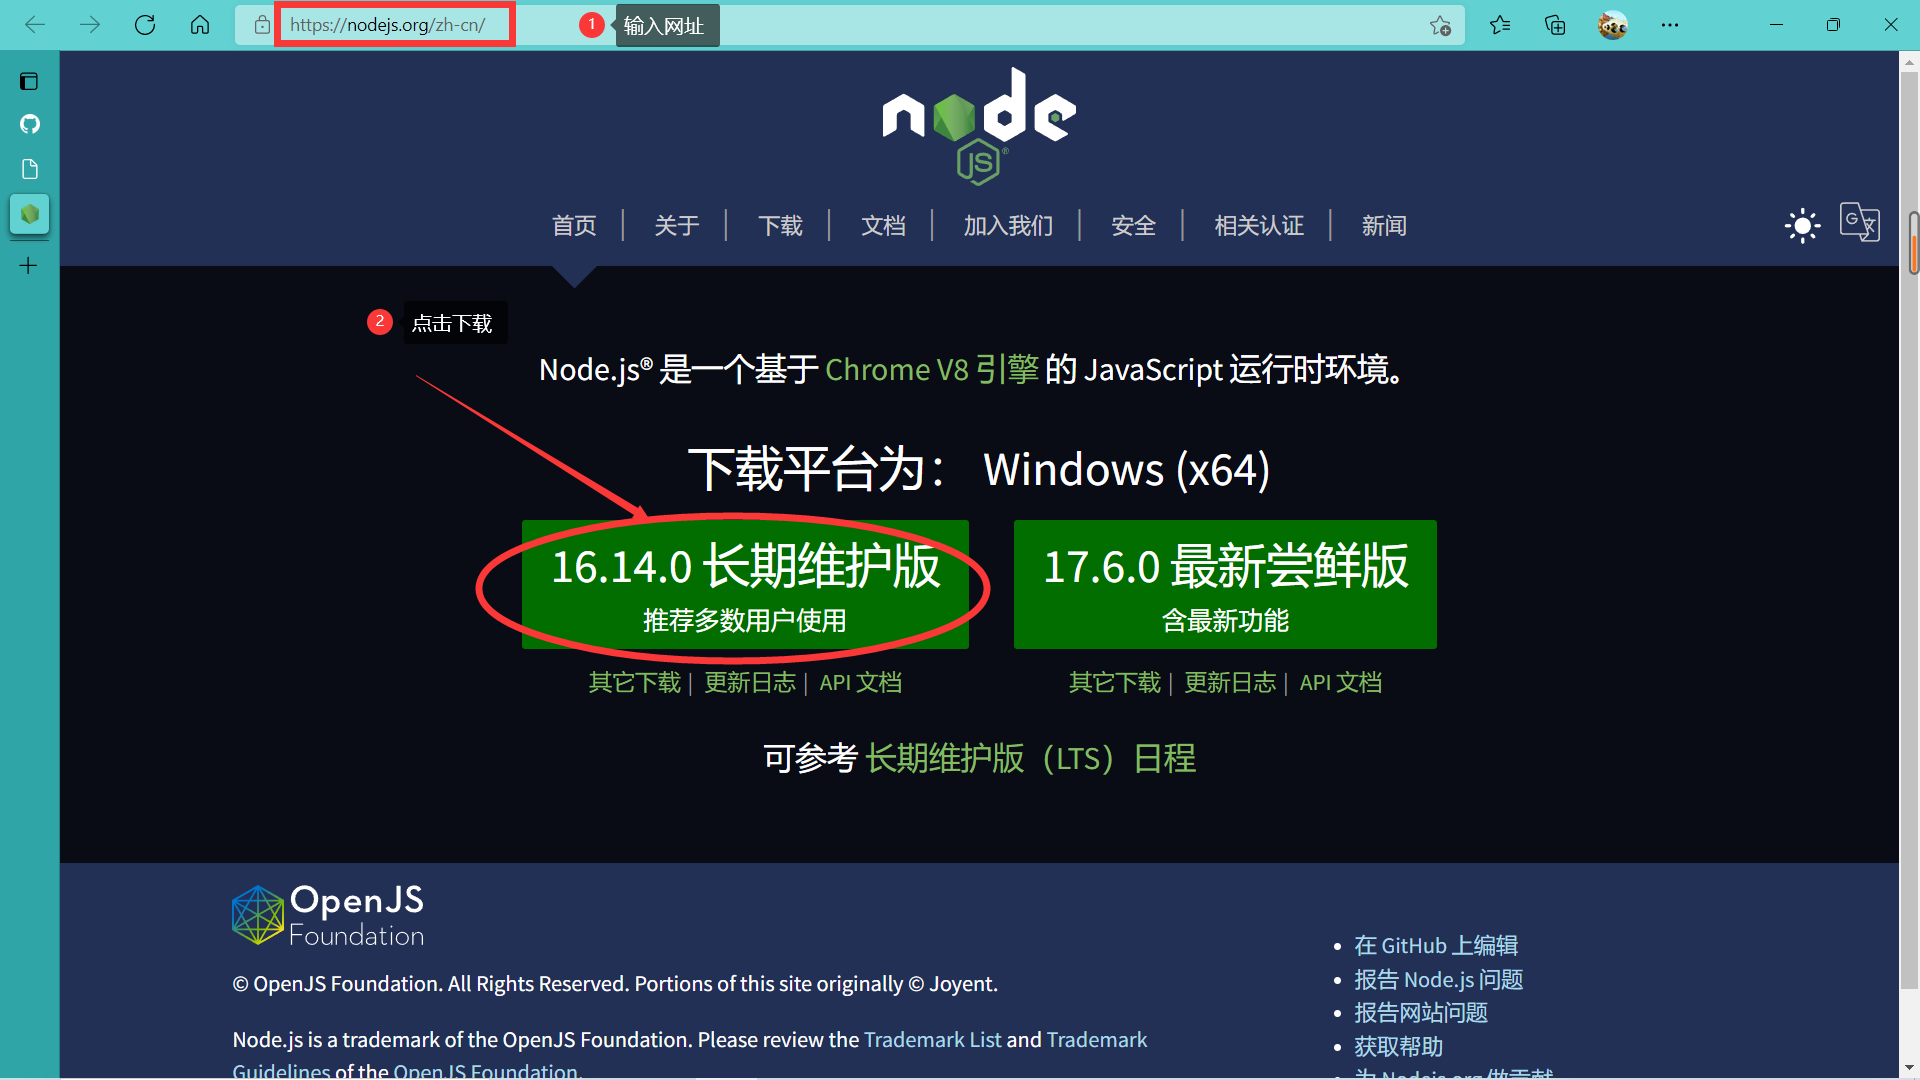Click the browser forward arrow
Image resolution: width=1920 pixels, height=1080 pixels.
tap(90, 25)
